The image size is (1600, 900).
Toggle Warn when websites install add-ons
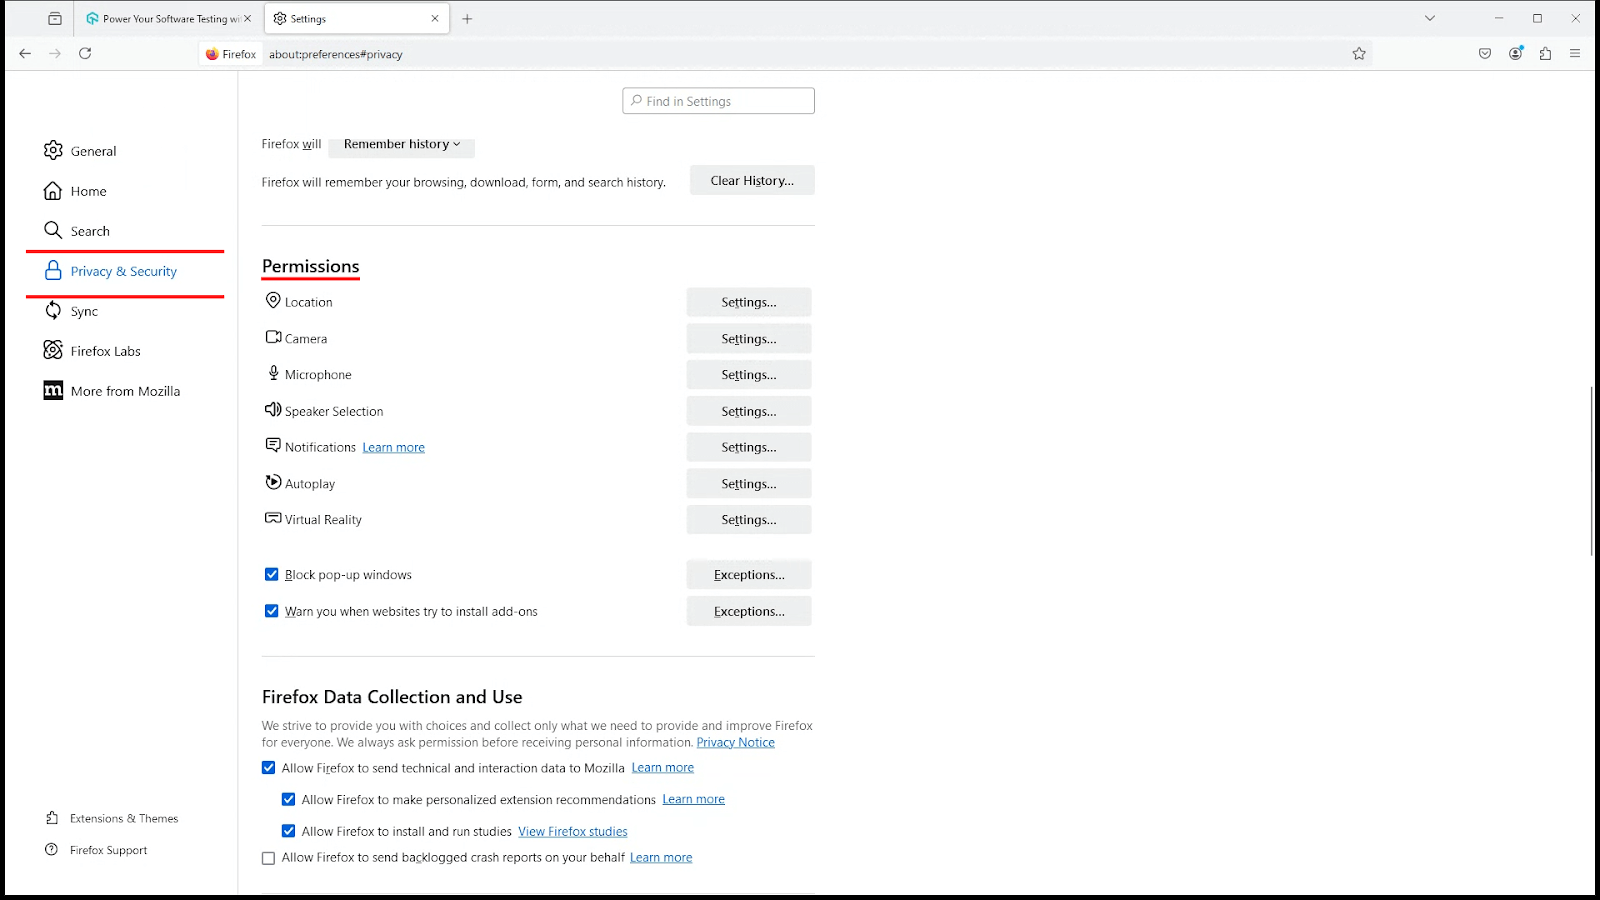point(271,611)
